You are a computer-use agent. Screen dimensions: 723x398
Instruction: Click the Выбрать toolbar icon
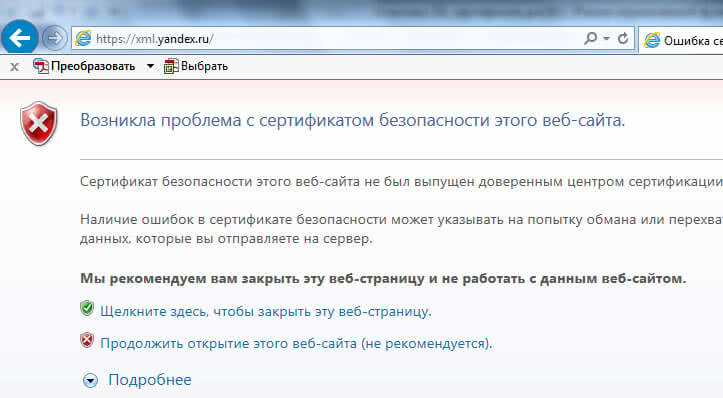(x=171, y=66)
